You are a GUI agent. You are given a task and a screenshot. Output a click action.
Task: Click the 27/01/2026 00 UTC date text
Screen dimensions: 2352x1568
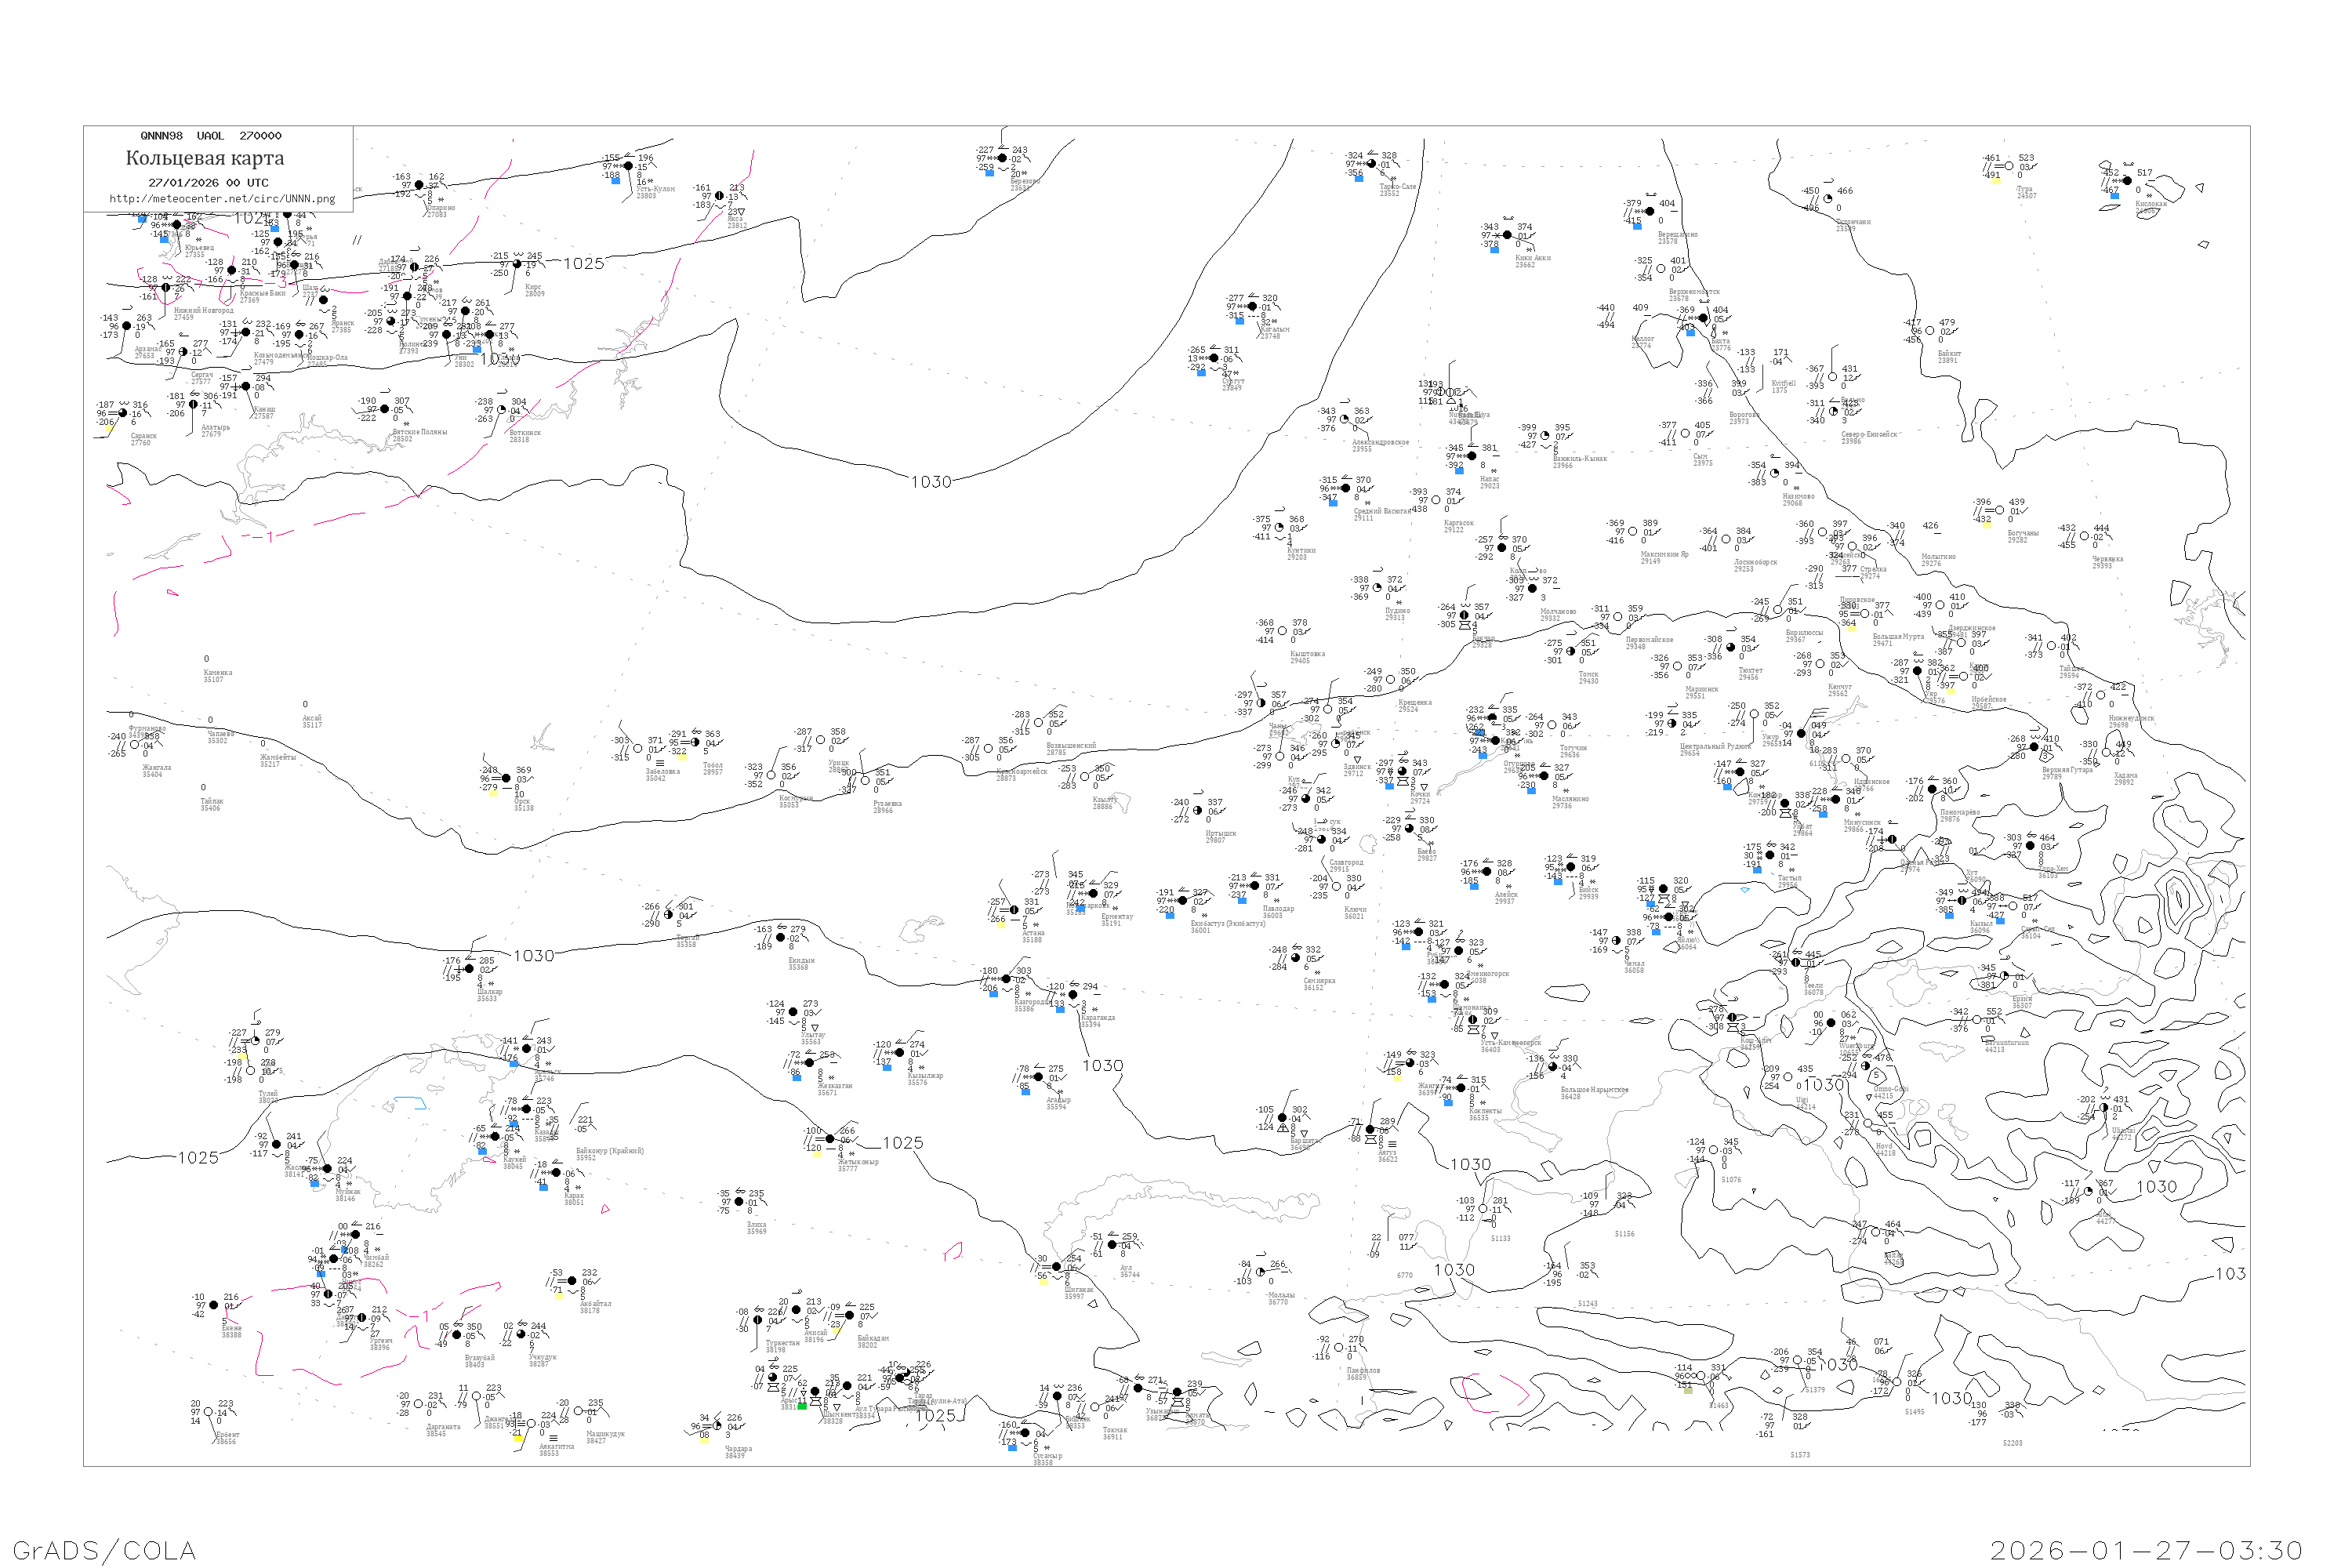208,182
